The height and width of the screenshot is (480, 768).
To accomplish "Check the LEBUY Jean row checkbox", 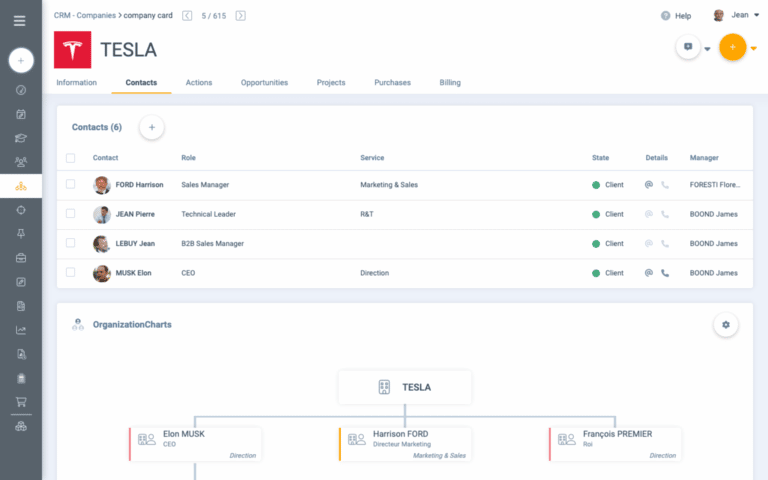I will coord(71,243).
